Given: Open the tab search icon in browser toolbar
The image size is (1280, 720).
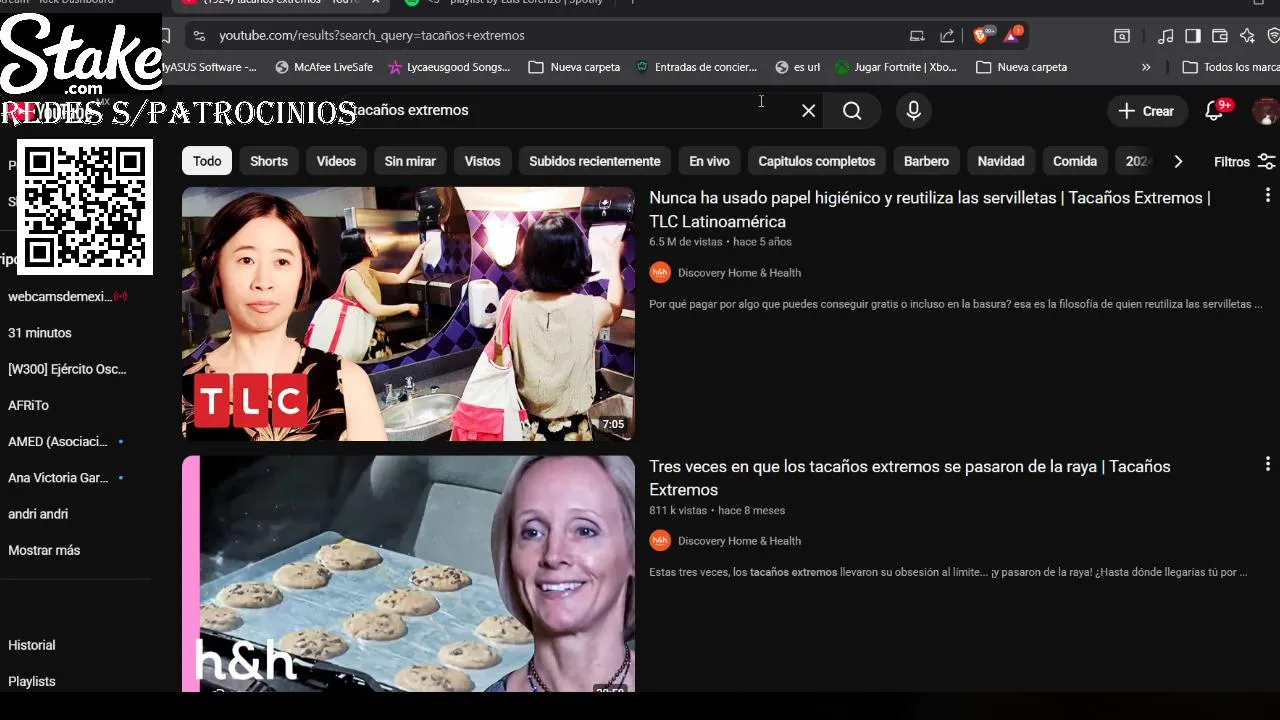Looking at the screenshot, I should (x=1122, y=36).
